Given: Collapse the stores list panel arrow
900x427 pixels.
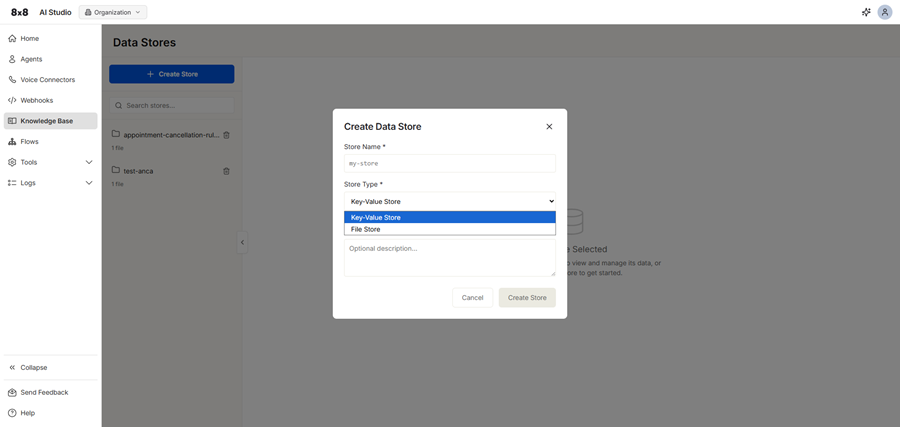Looking at the screenshot, I should coord(242,242).
